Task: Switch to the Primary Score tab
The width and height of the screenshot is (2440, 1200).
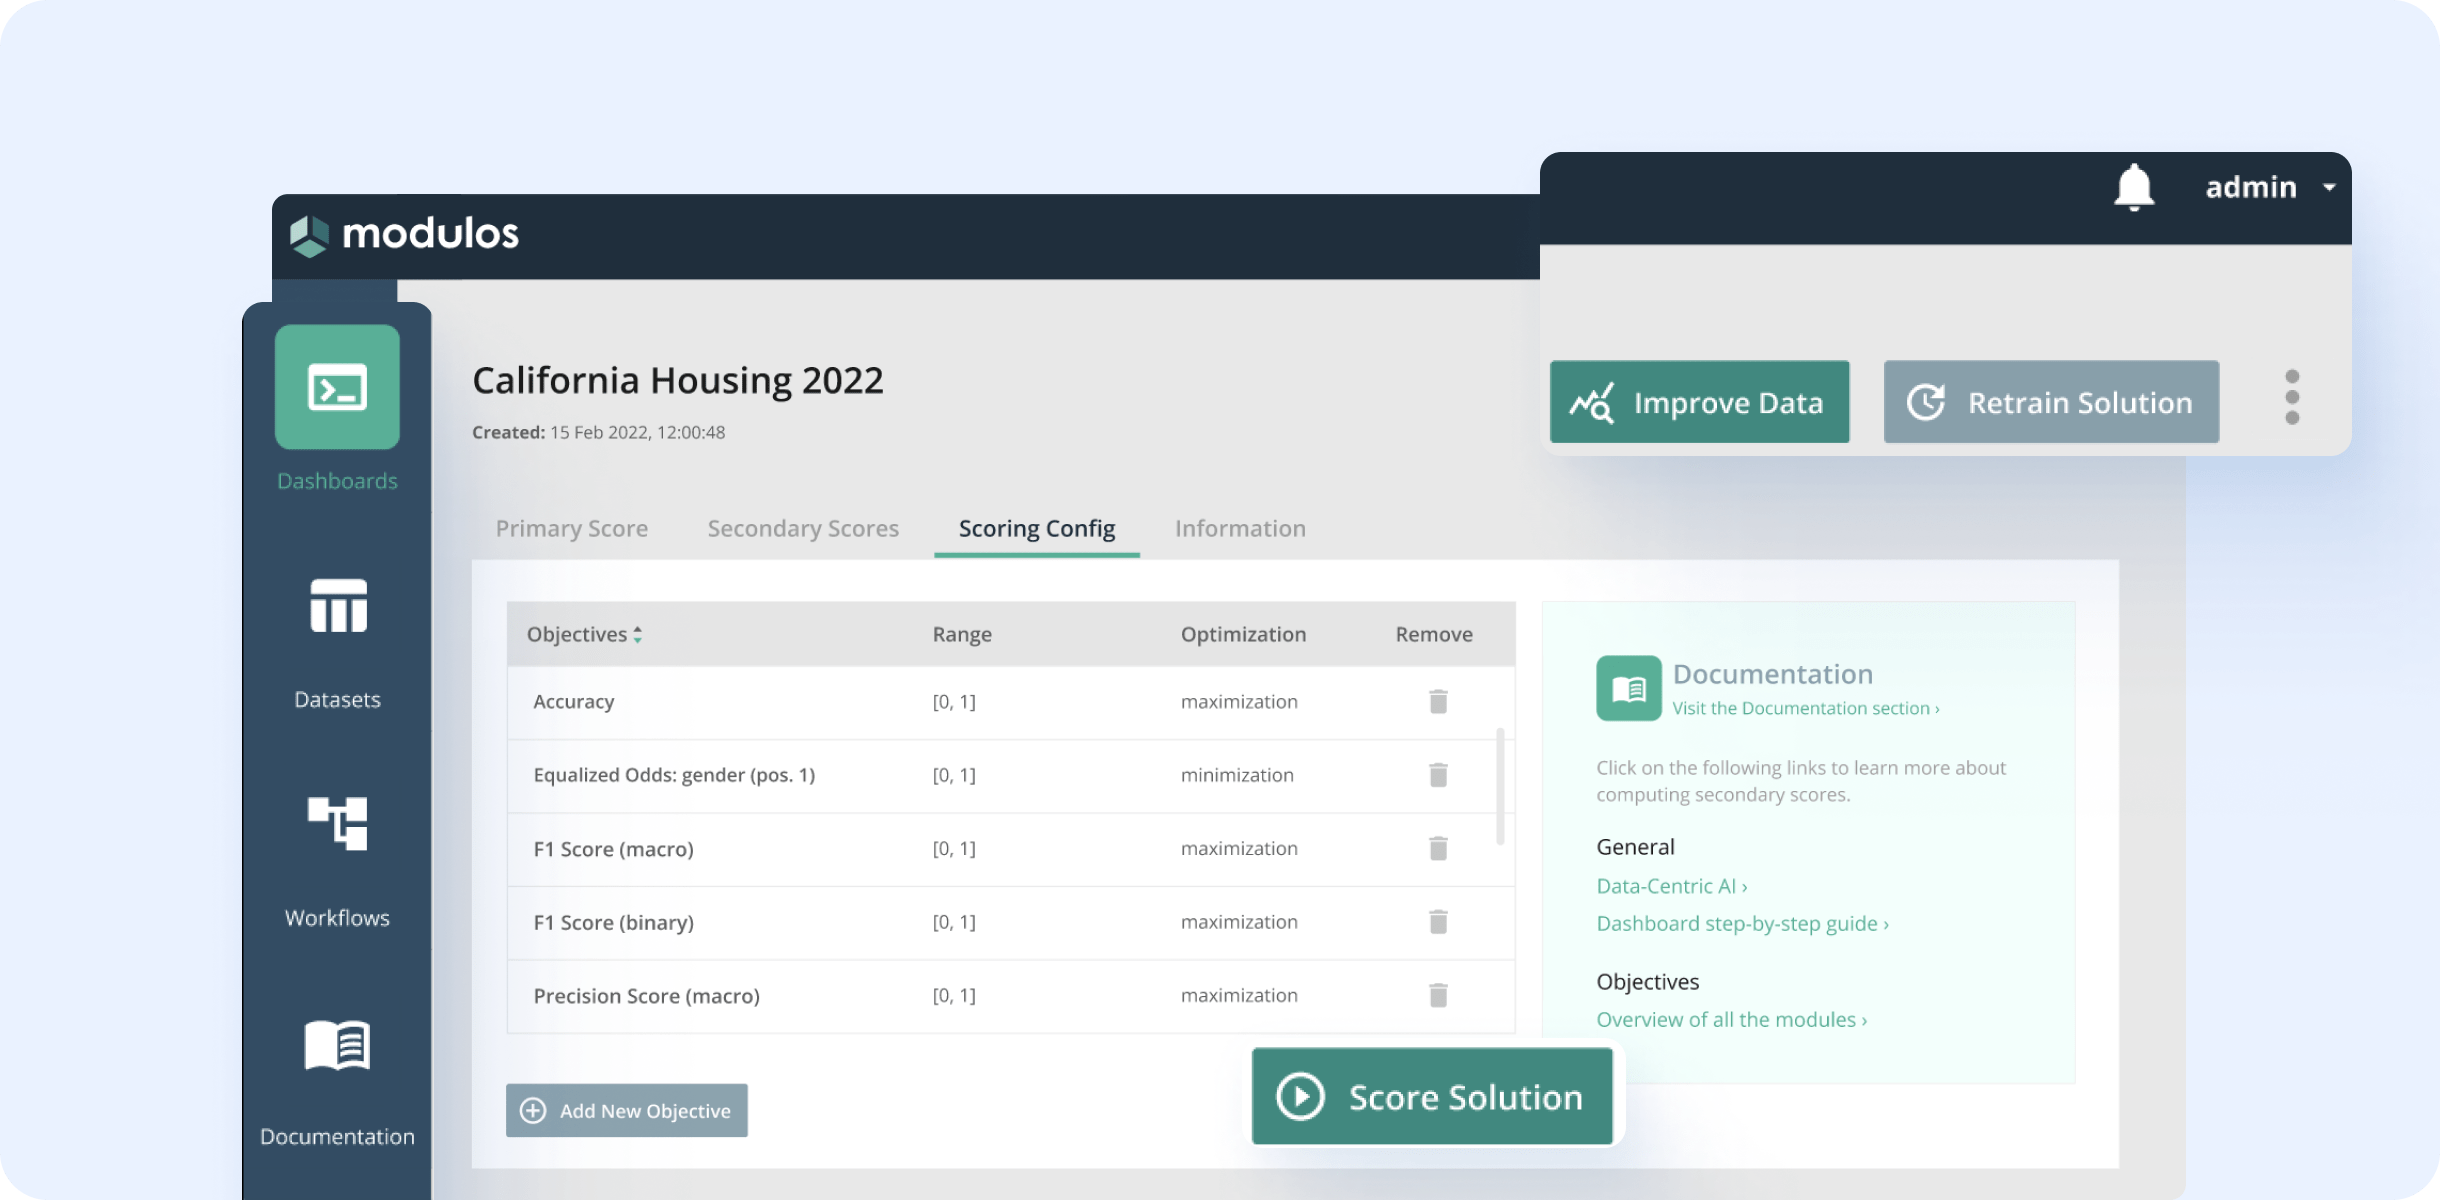Action: click(x=571, y=528)
